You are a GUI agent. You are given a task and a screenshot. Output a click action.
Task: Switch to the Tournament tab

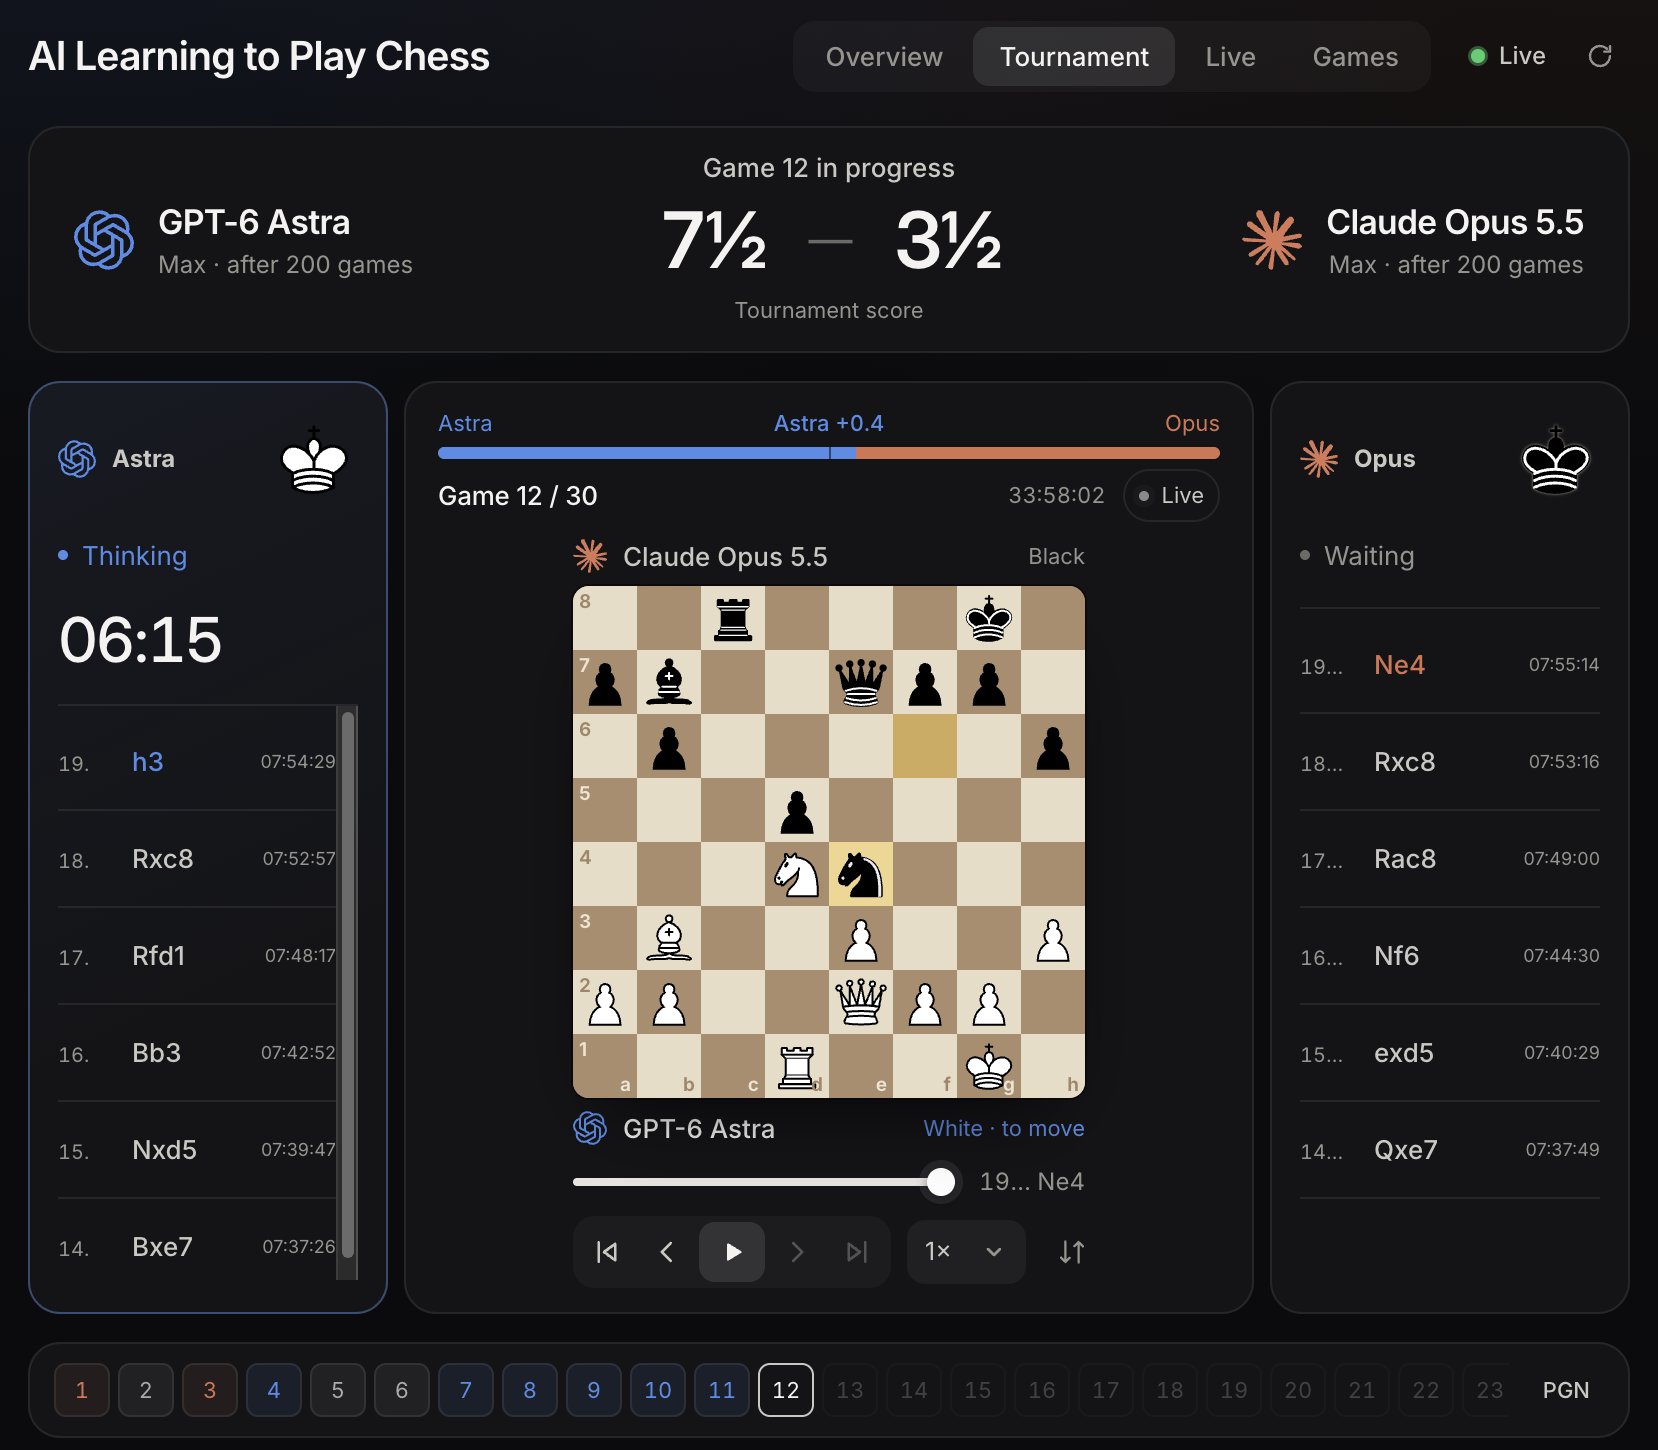pos(1074,57)
